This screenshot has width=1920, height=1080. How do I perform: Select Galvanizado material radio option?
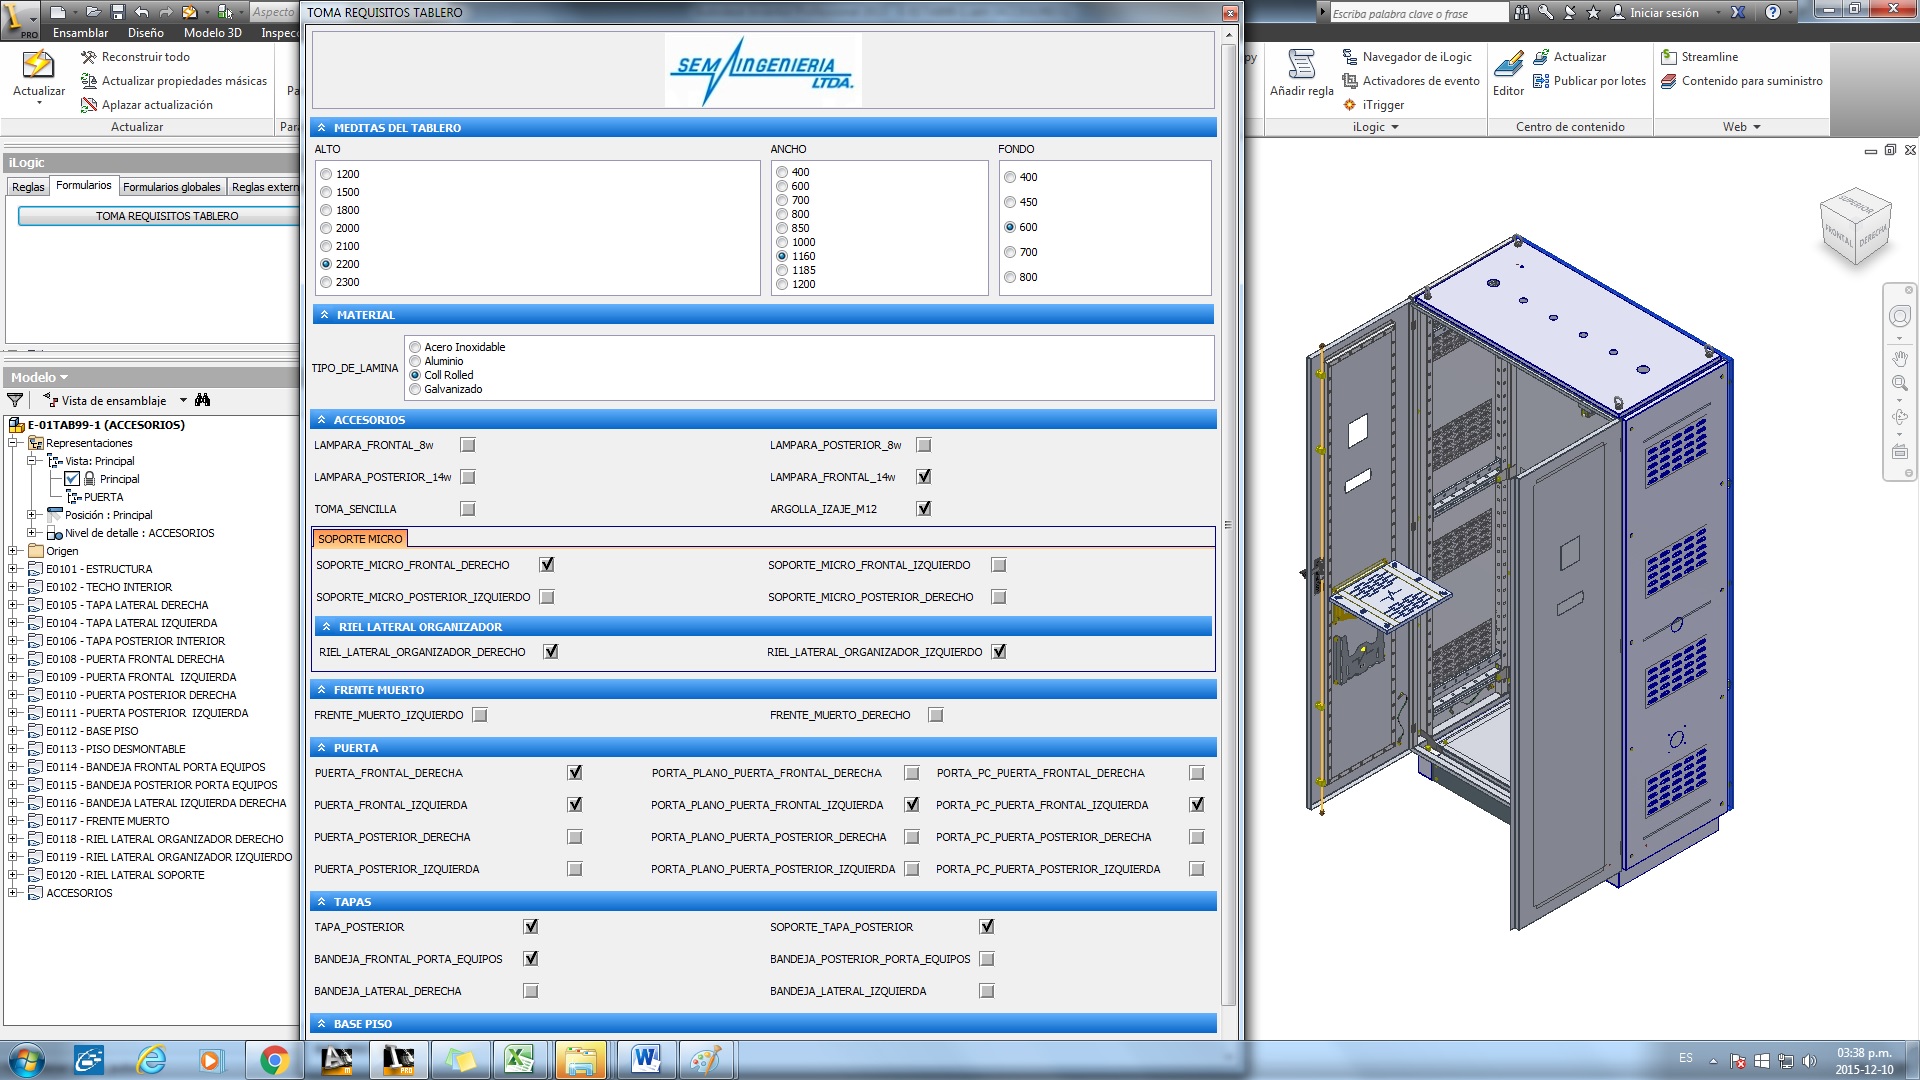coord(415,390)
